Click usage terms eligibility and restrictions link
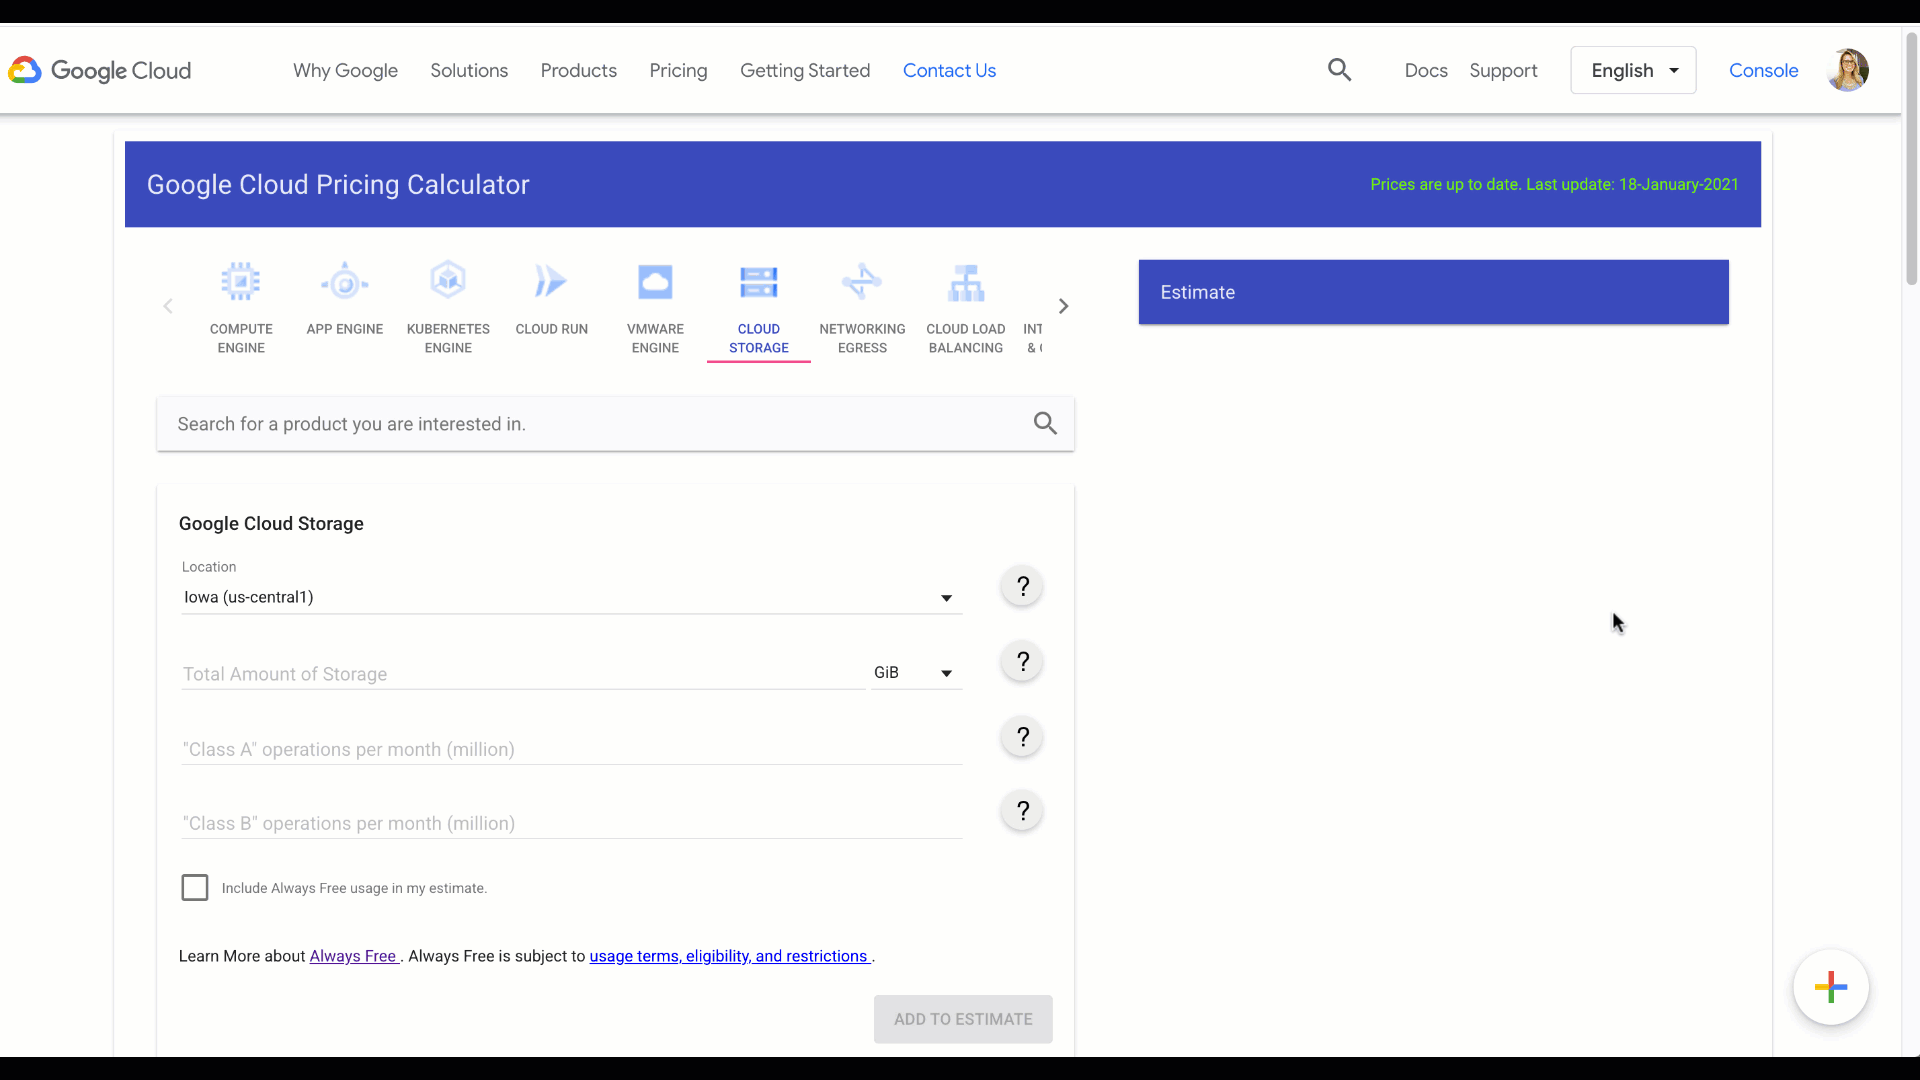This screenshot has width=1920, height=1080. [x=729, y=955]
